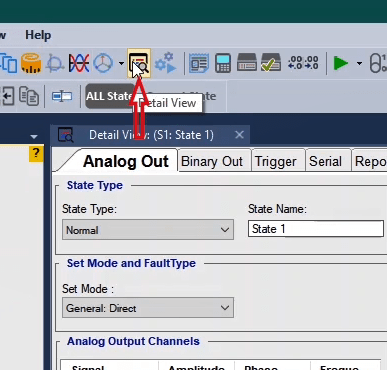387x370 pixels.
Task: Click the crosshair target icon in toolbar
Action: (x=55, y=63)
